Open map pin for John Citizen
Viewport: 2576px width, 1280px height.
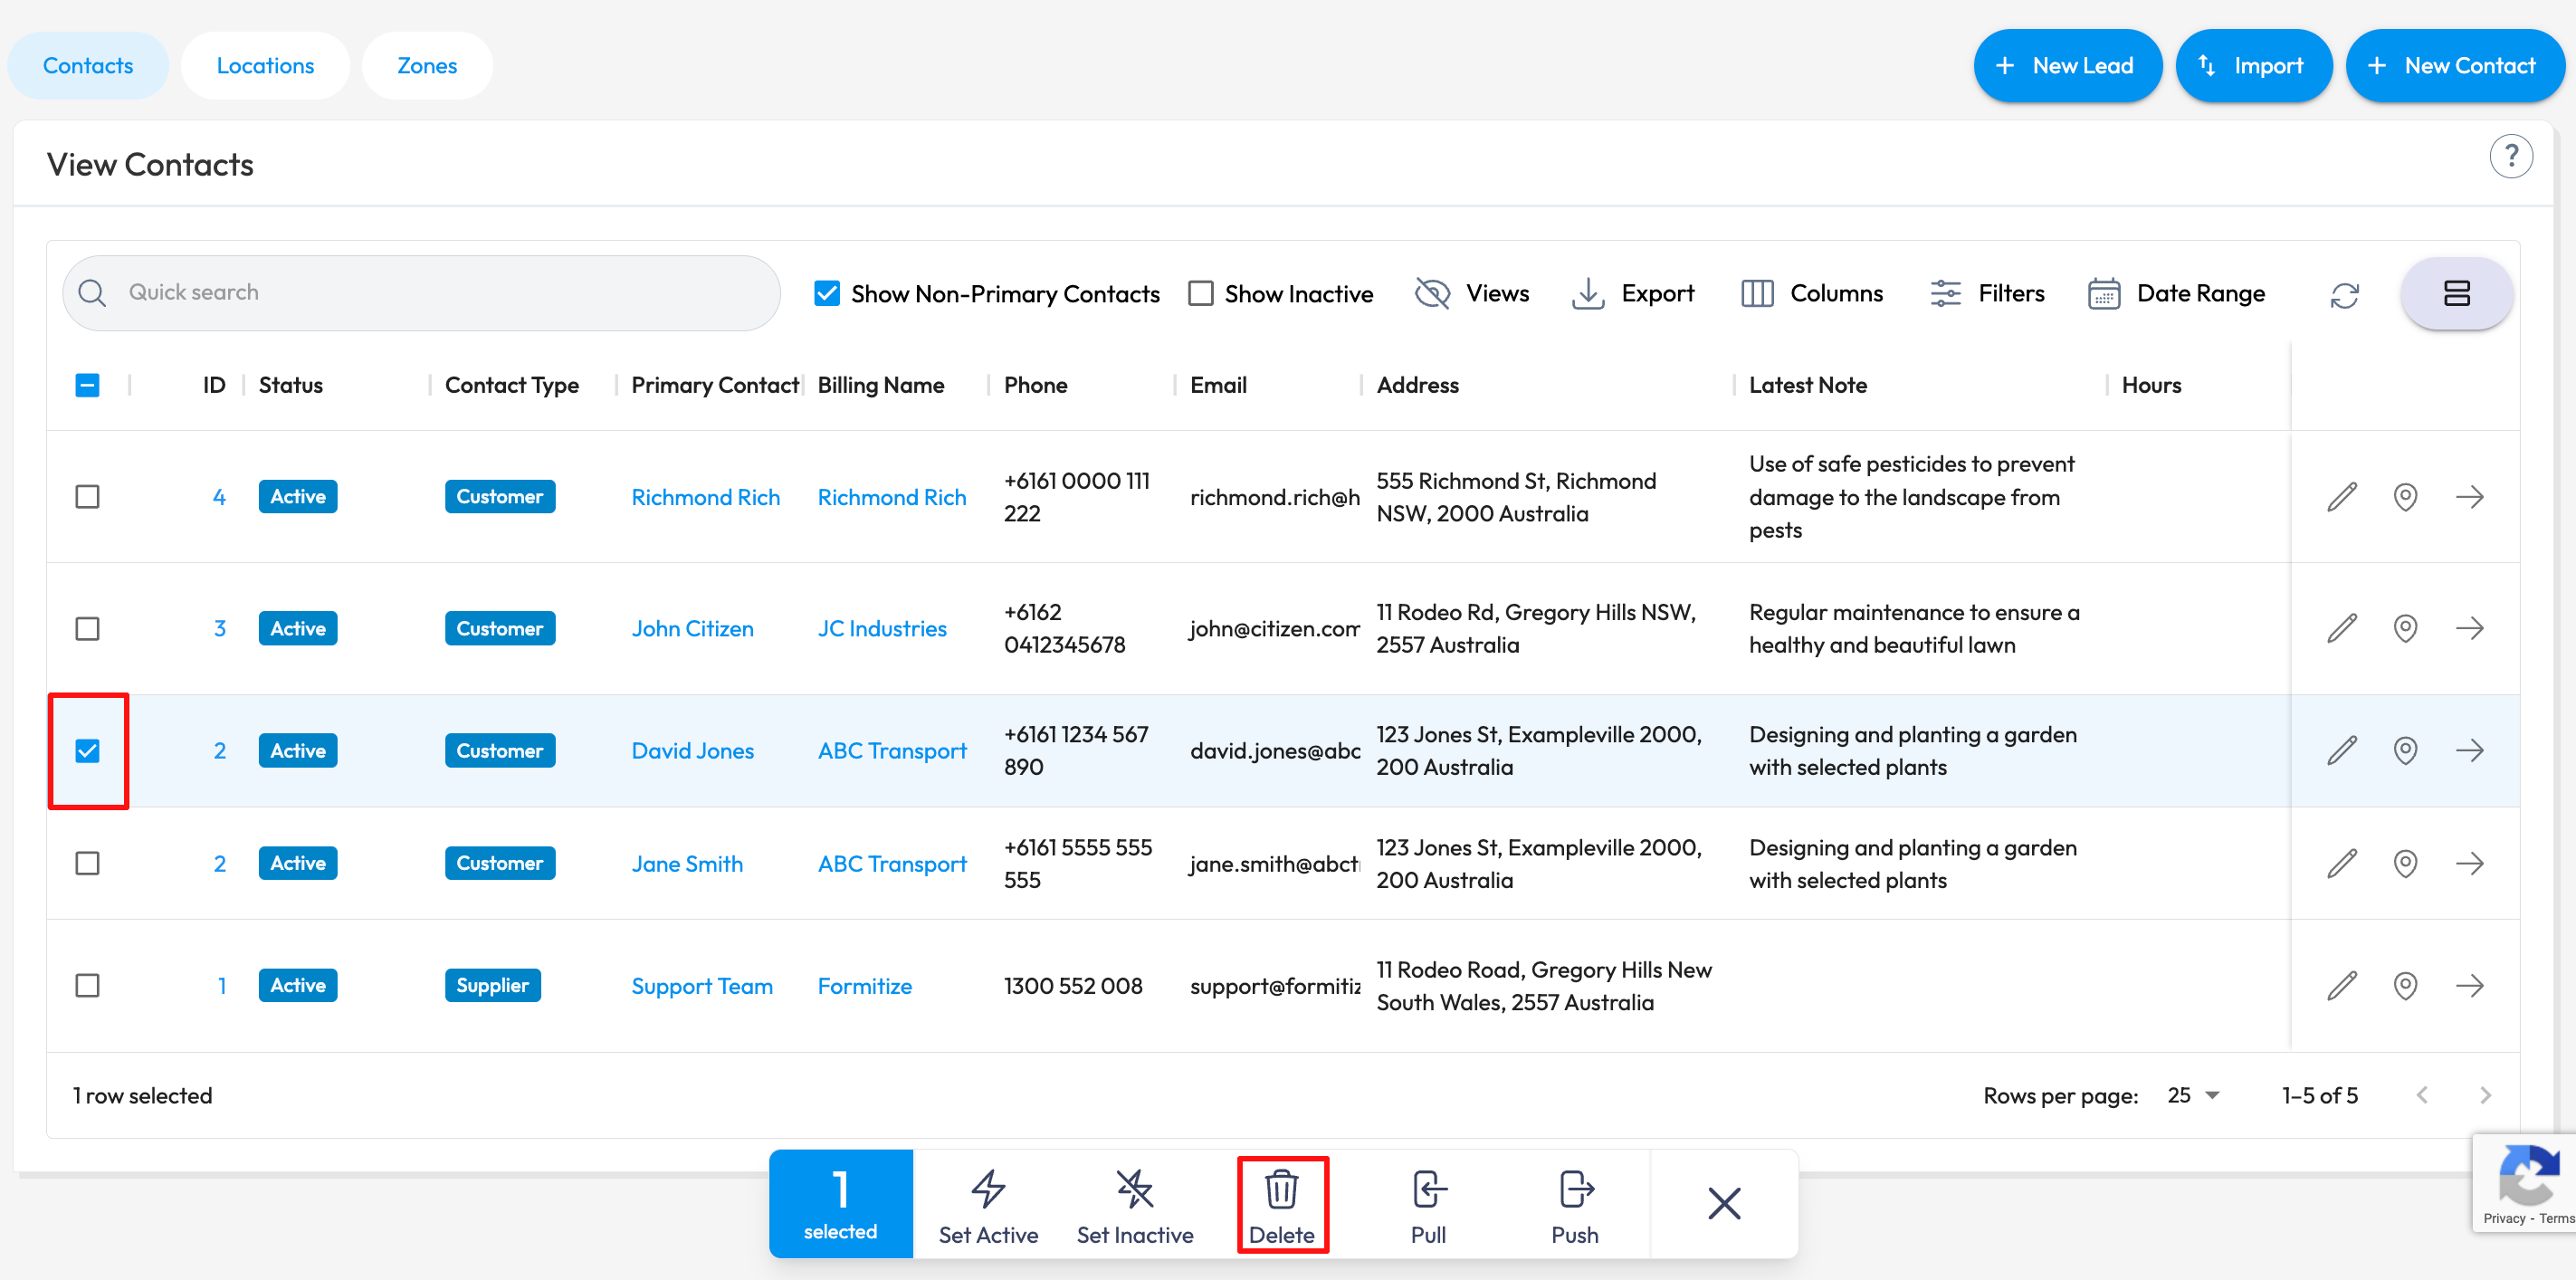click(x=2405, y=629)
